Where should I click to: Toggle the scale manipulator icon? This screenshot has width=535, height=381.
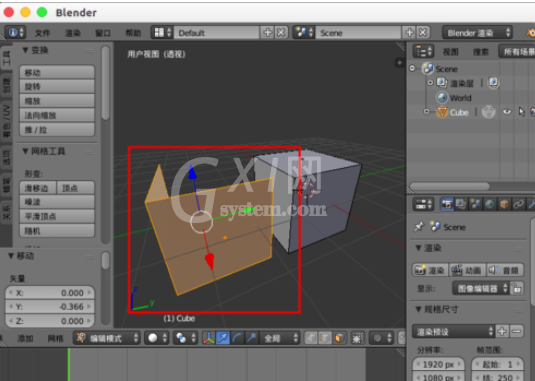[251, 338]
